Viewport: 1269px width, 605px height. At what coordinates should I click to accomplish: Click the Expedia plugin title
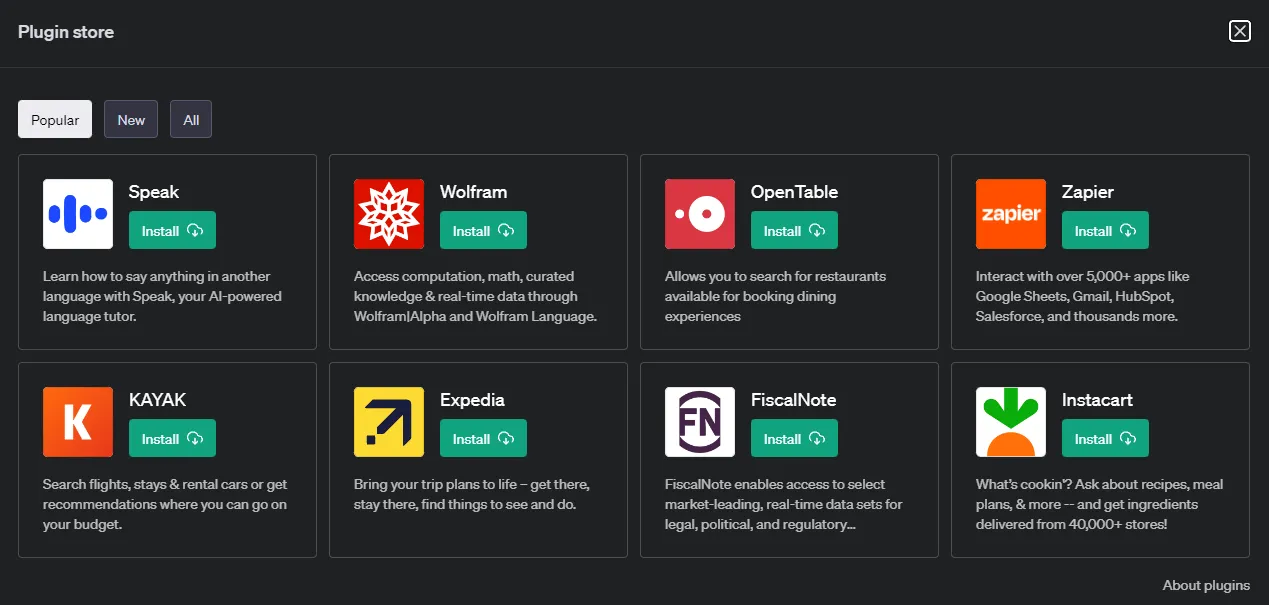pyautogui.click(x=472, y=400)
